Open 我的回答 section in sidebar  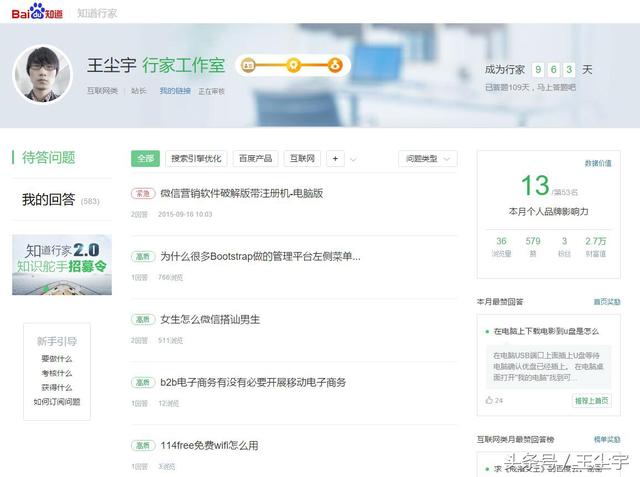(x=61, y=200)
